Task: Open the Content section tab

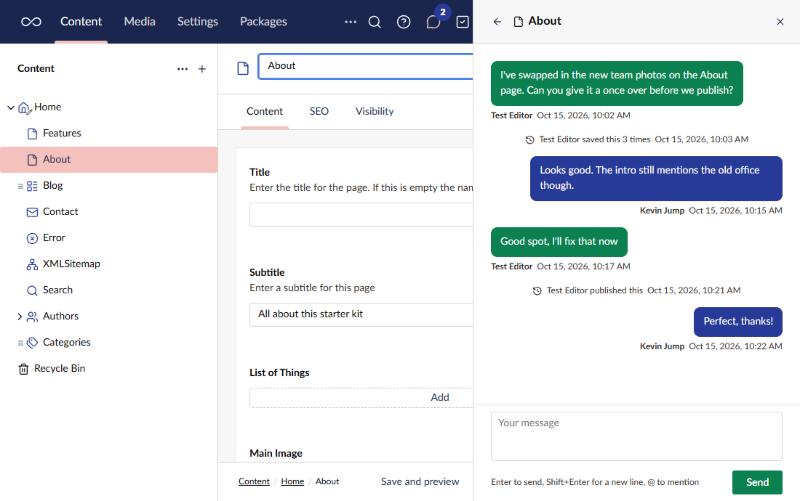Action: [81, 21]
